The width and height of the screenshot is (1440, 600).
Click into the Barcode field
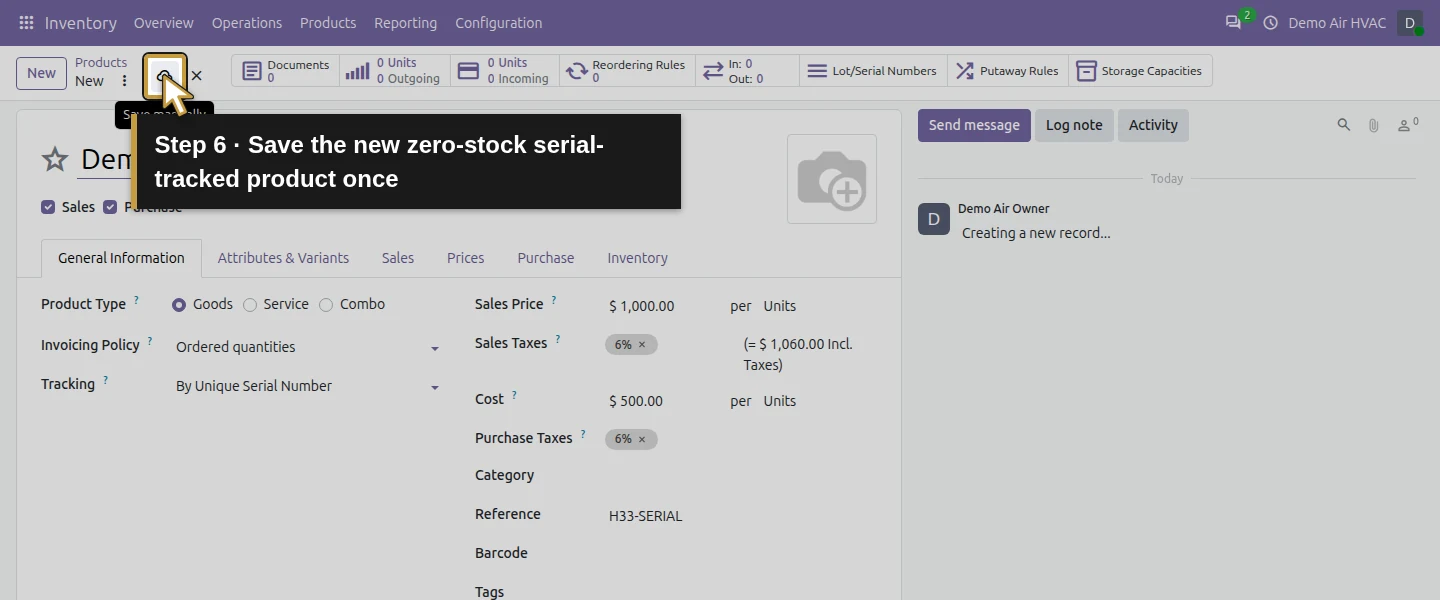pyautogui.click(x=740, y=554)
